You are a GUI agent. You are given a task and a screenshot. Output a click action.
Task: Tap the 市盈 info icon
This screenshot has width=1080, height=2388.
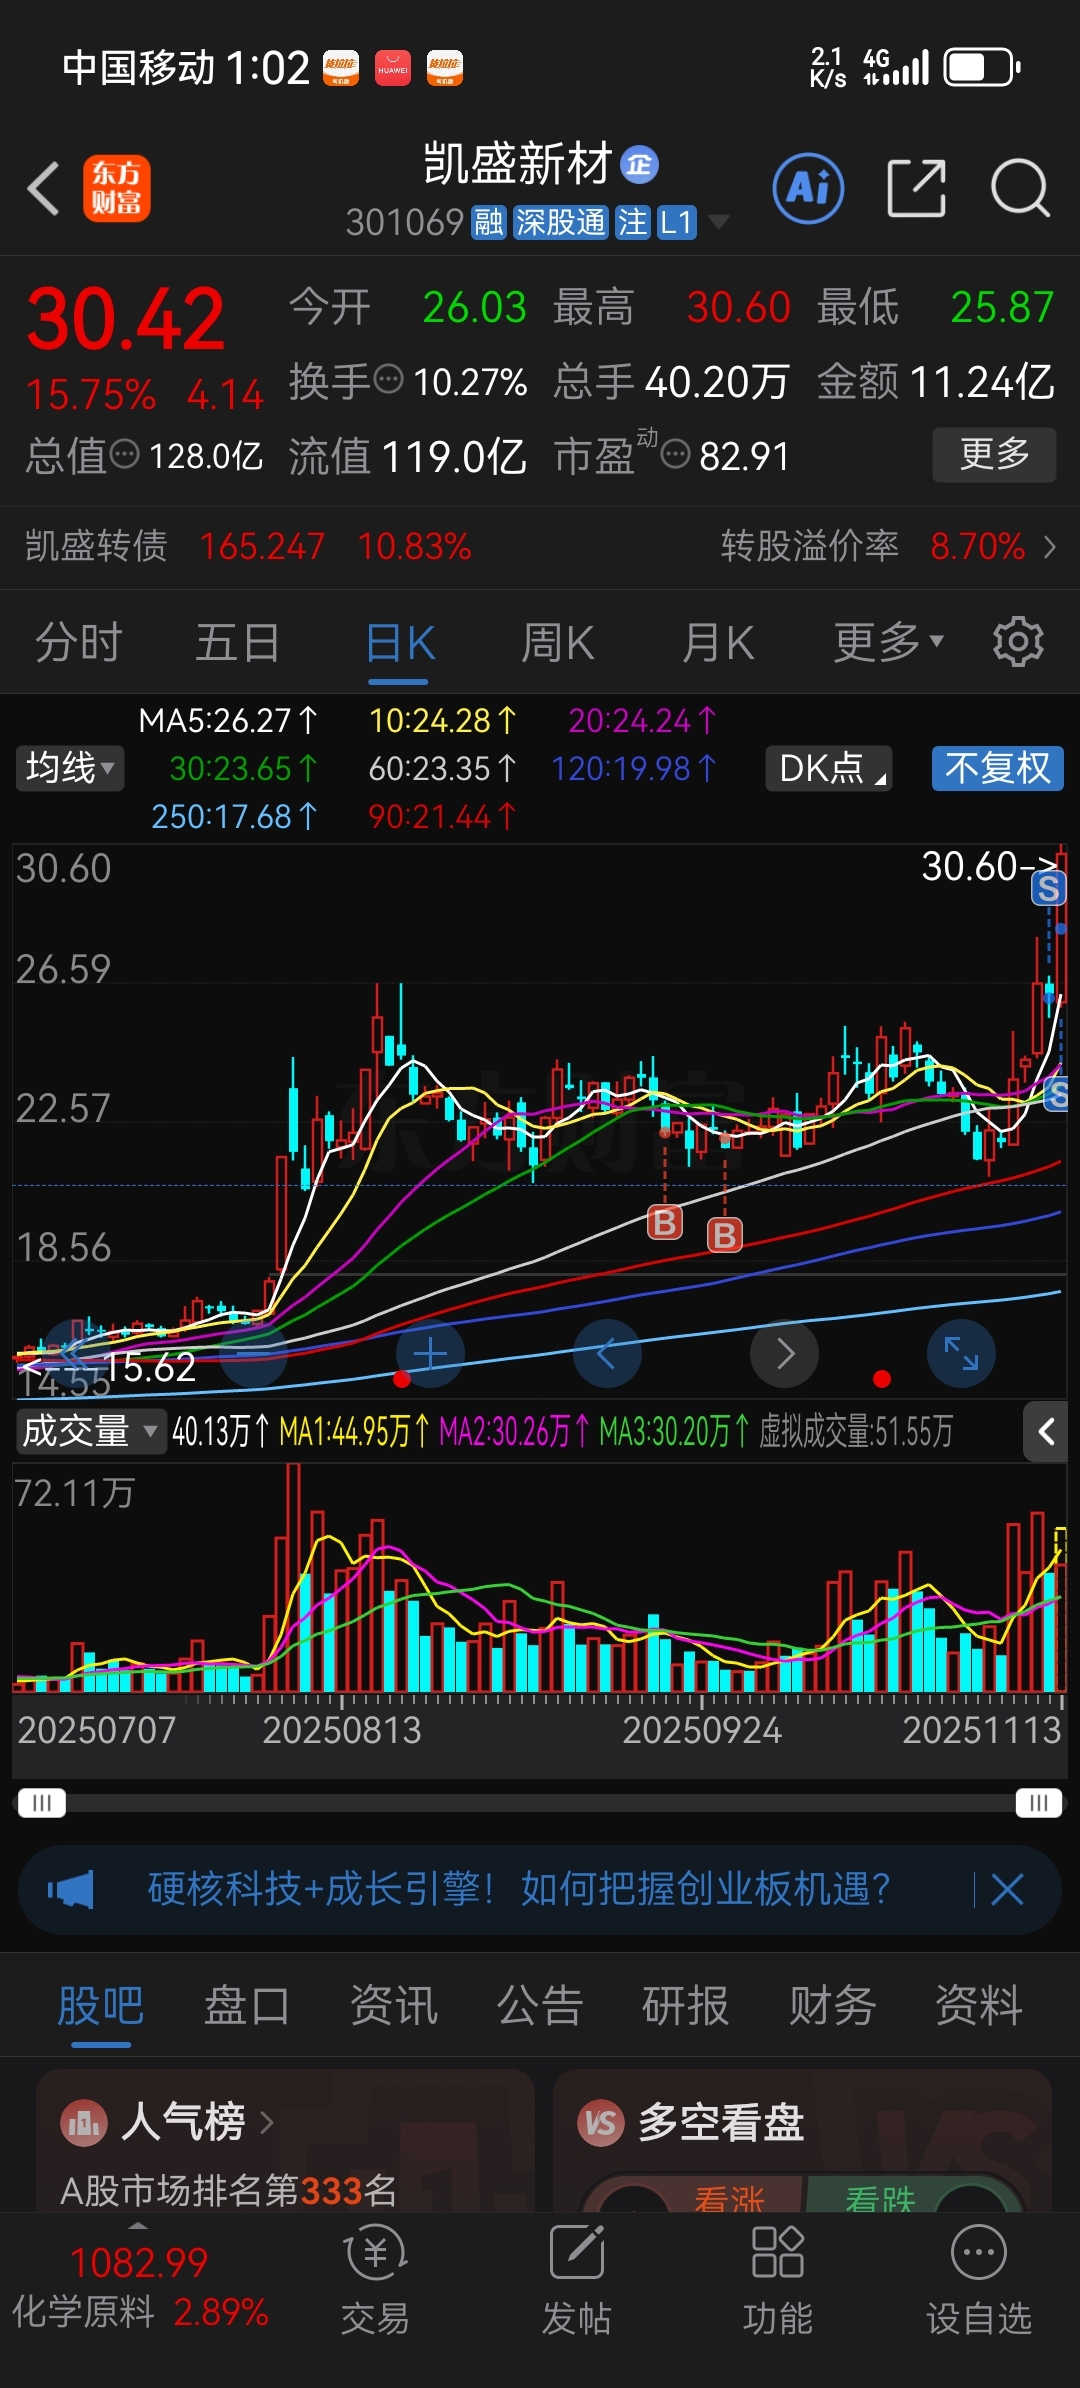(676, 454)
